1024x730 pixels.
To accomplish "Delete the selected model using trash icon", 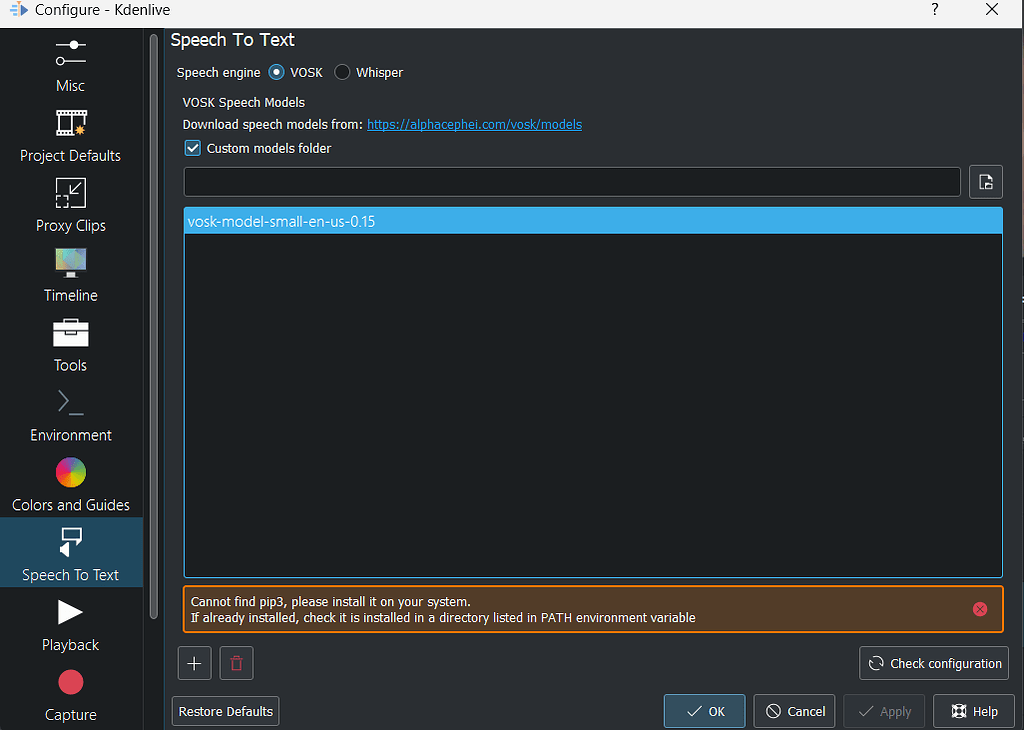I will pyautogui.click(x=236, y=663).
